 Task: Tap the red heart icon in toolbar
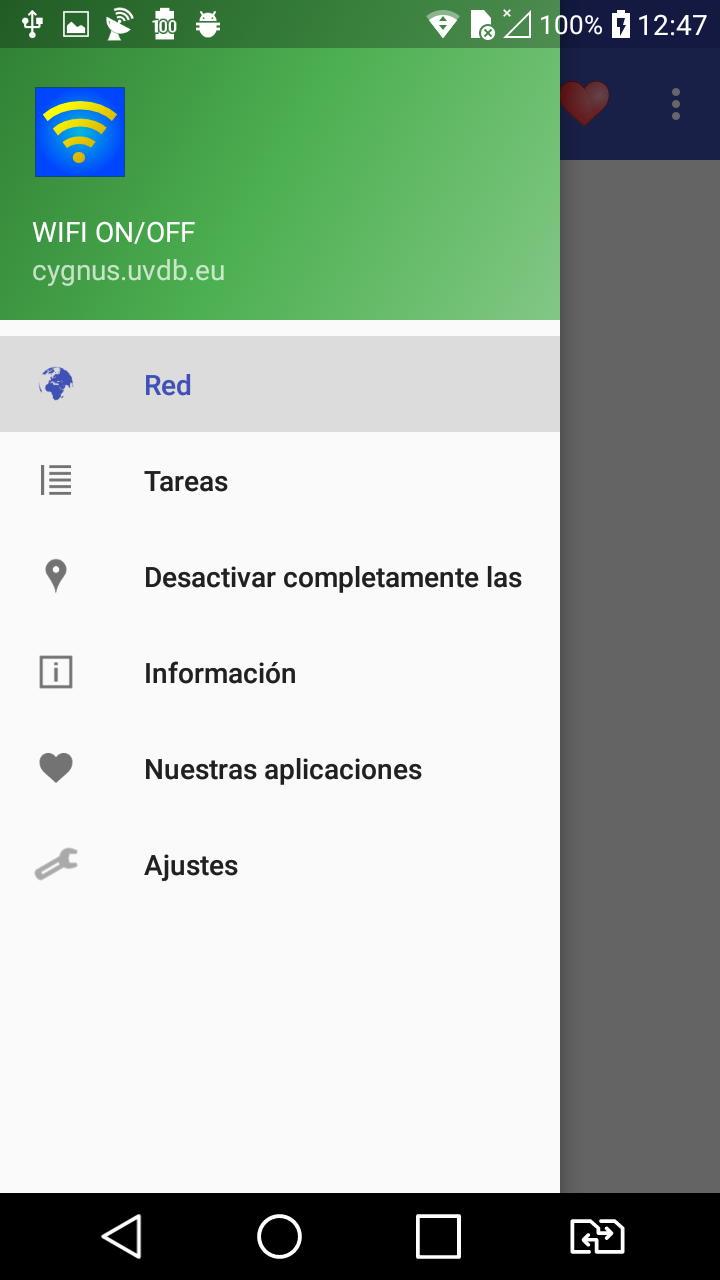click(584, 103)
